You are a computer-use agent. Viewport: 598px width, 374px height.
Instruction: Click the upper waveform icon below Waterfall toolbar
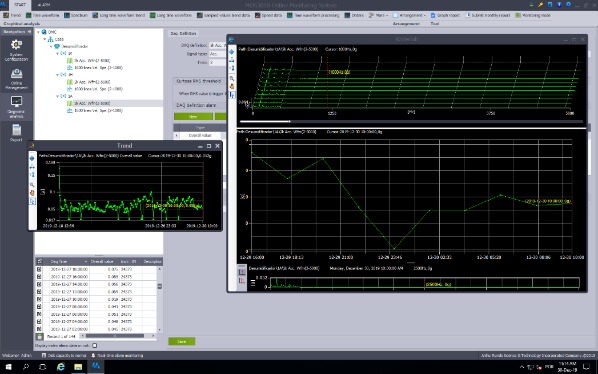tap(242, 272)
